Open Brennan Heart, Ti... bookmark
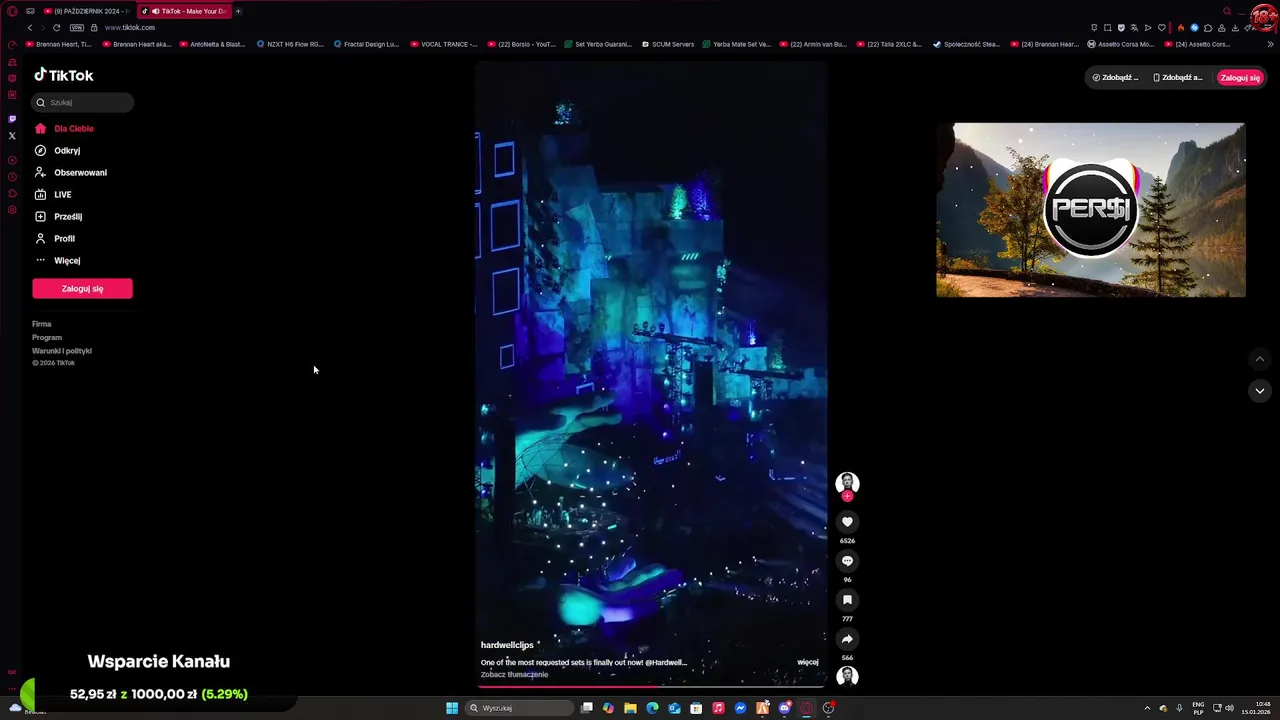 click(58, 44)
